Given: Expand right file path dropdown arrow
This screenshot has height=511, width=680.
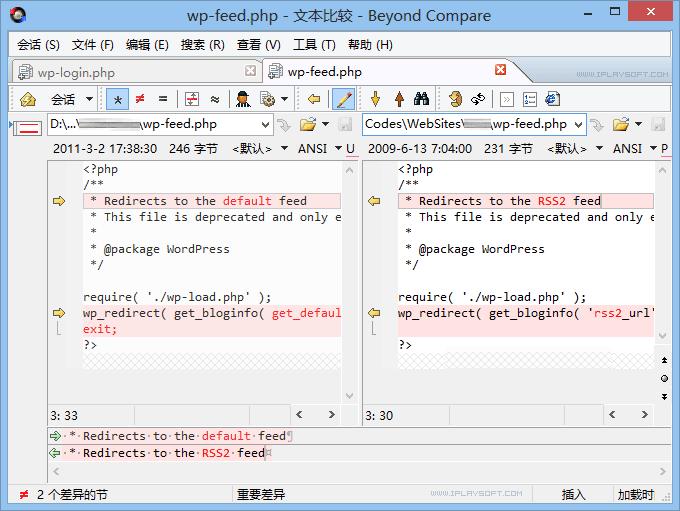Looking at the screenshot, I should [x=579, y=125].
